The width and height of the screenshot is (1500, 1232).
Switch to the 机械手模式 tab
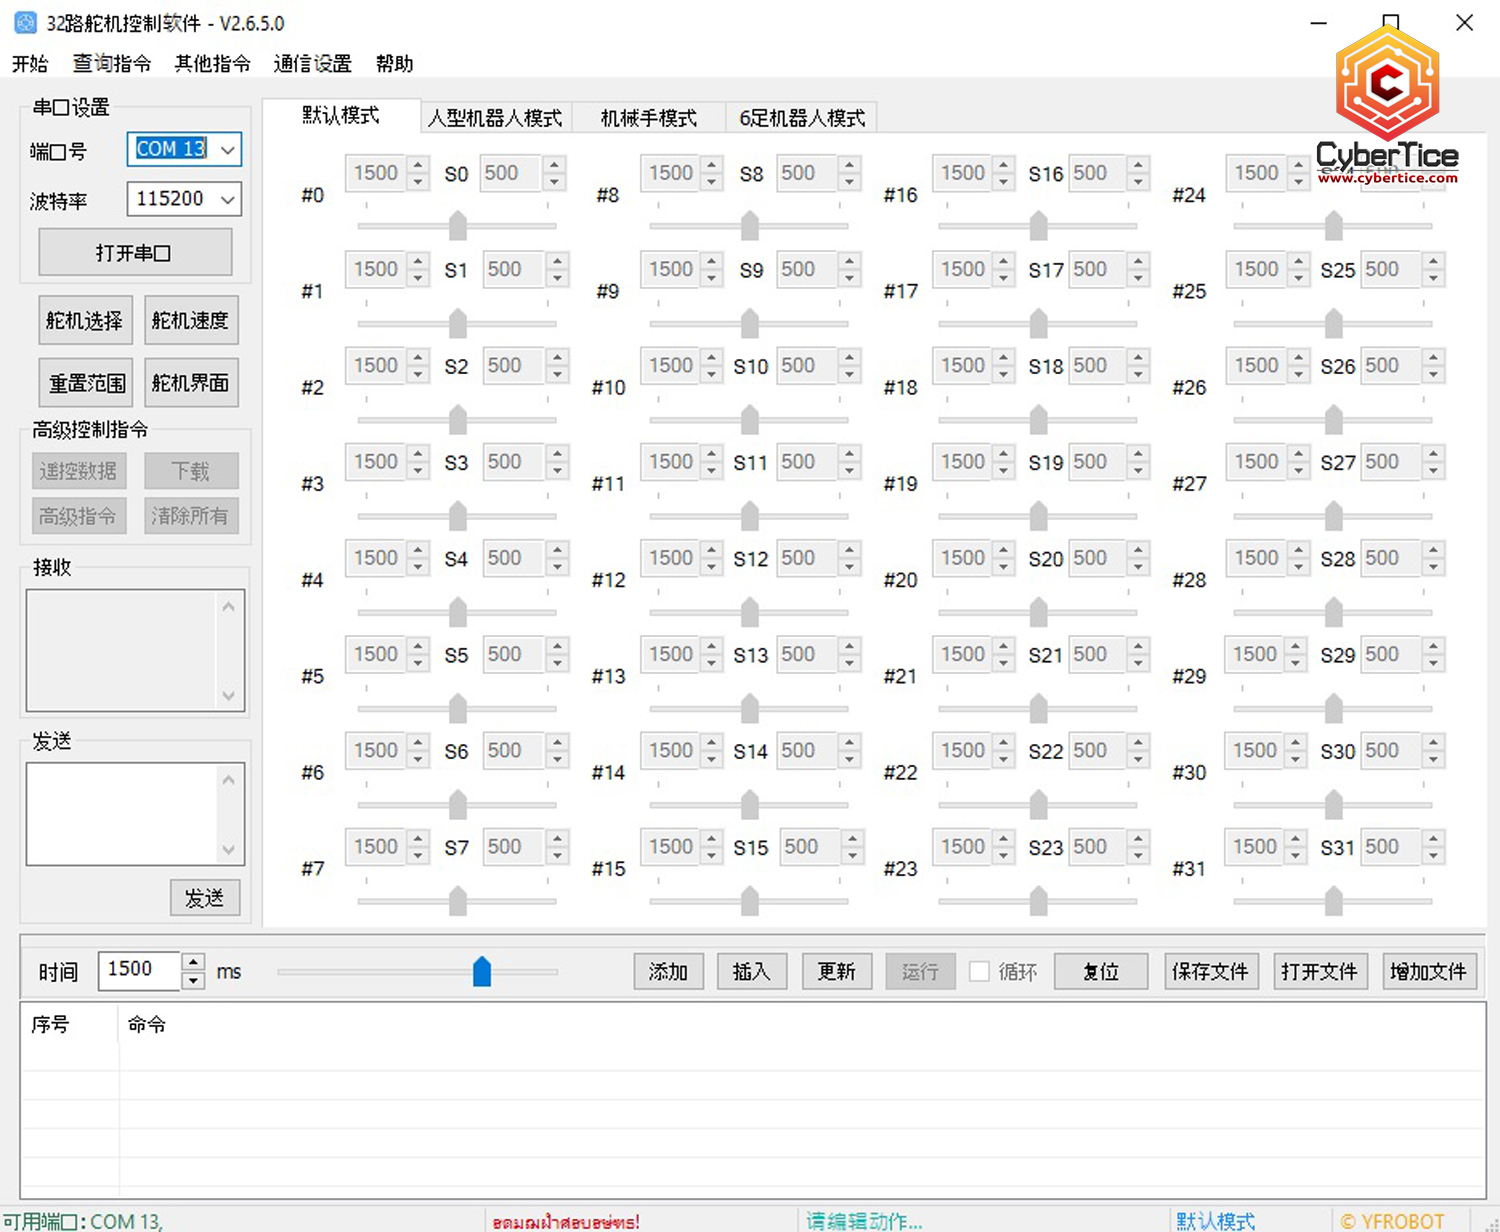click(648, 118)
